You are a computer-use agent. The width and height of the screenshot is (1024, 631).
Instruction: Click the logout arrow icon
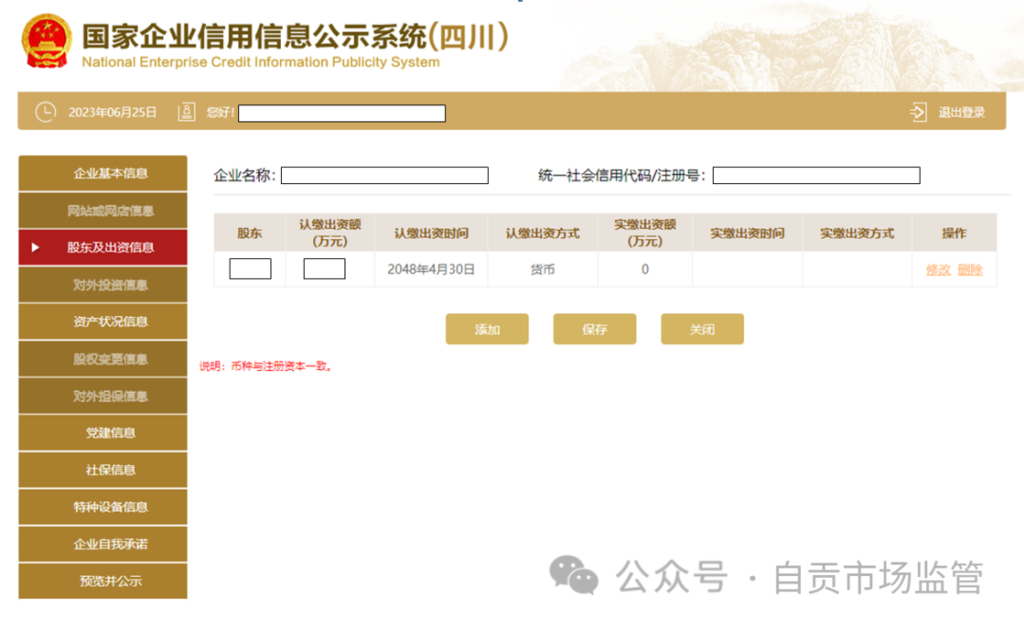918,112
